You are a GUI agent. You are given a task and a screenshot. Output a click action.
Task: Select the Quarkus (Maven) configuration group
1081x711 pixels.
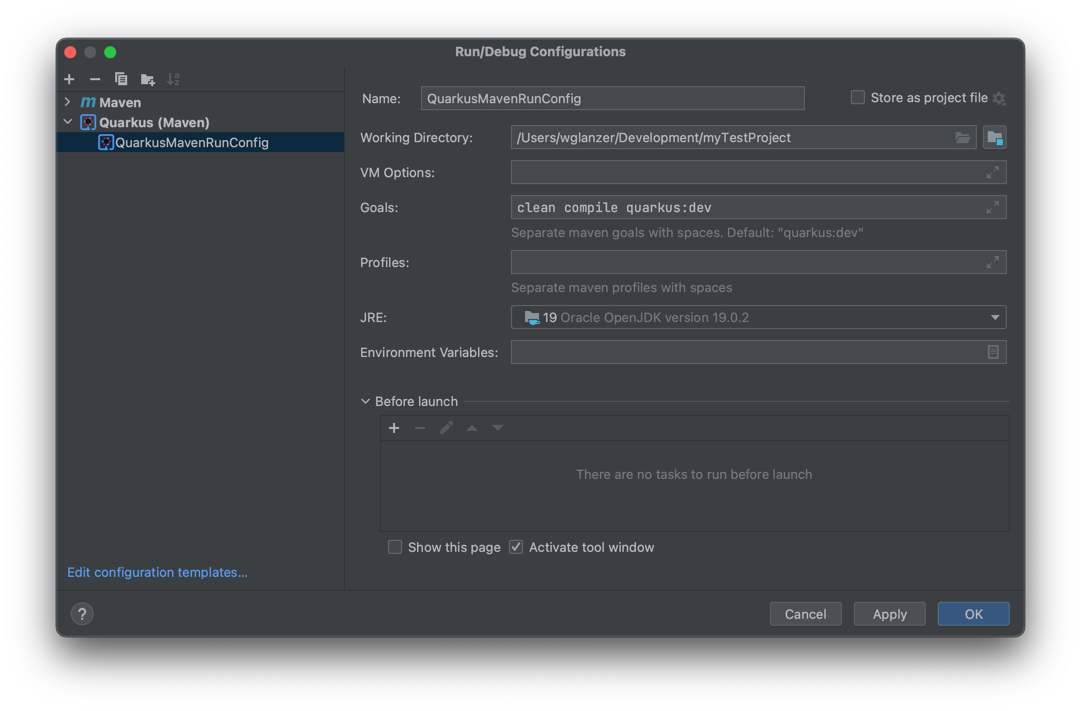pos(154,122)
